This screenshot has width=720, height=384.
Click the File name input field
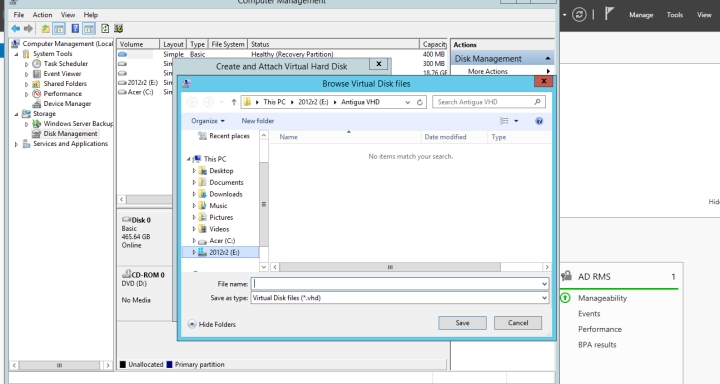pyautogui.click(x=399, y=284)
